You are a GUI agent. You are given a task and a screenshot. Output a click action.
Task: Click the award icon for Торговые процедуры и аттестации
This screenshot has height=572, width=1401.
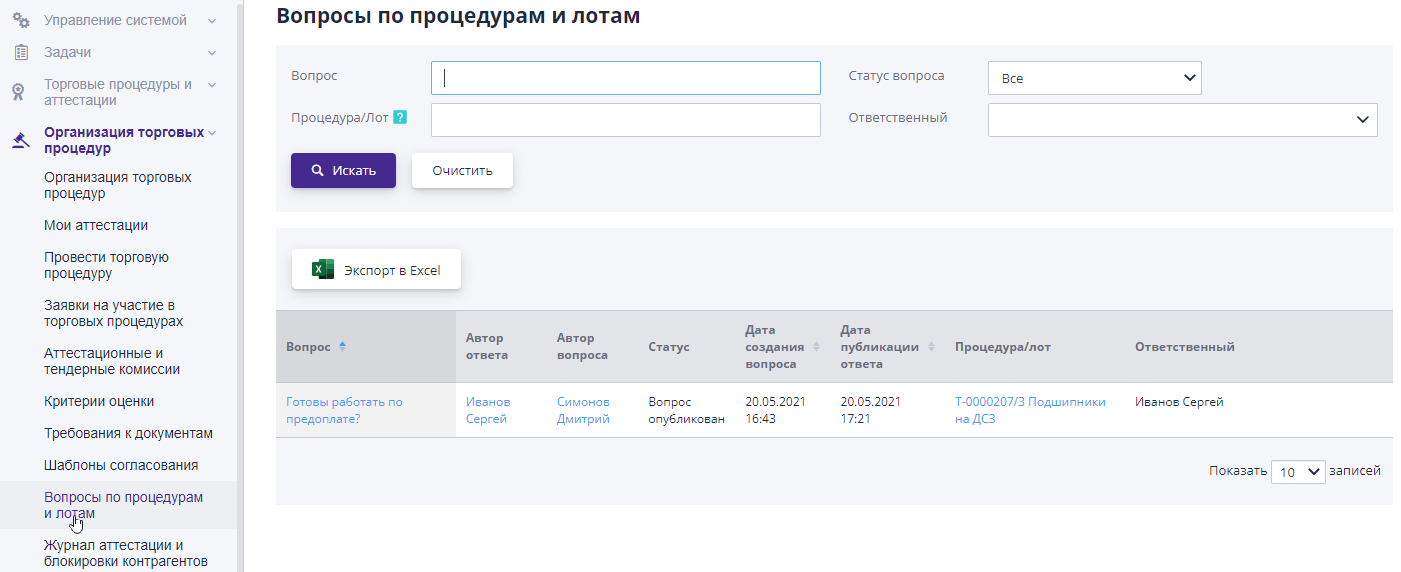pyautogui.click(x=19, y=92)
